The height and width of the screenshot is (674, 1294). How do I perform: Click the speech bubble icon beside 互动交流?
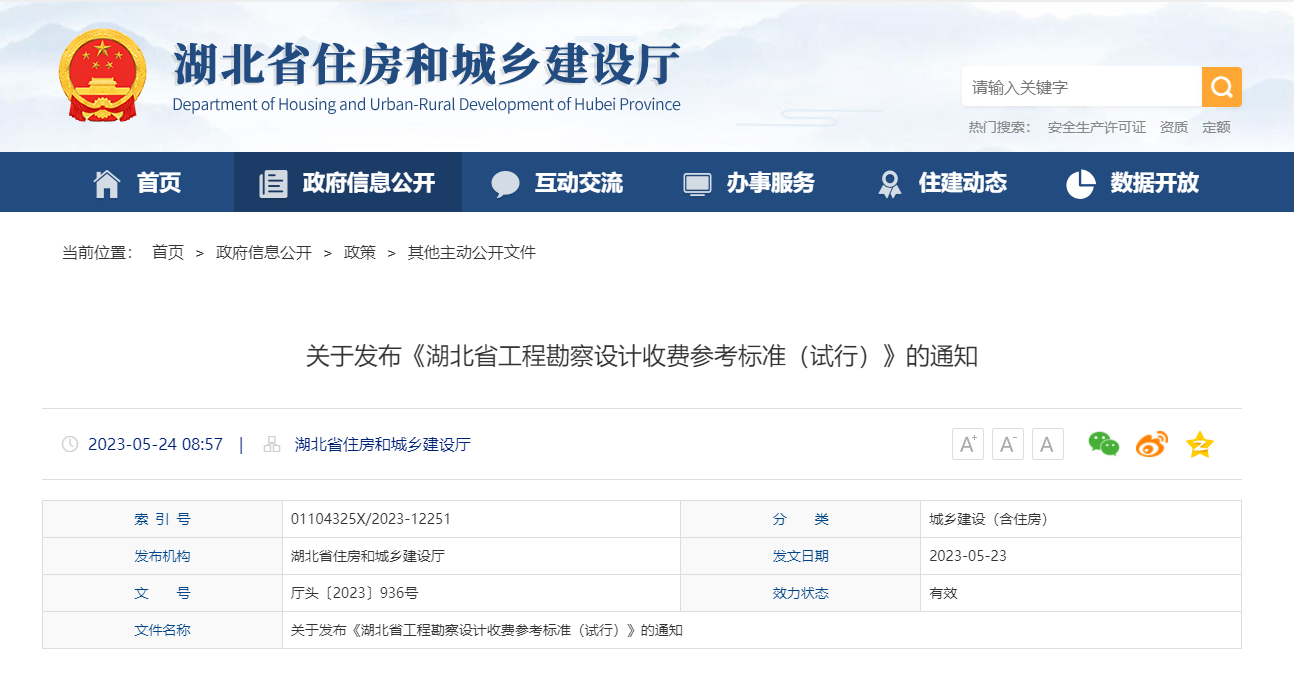click(x=506, y=184)
